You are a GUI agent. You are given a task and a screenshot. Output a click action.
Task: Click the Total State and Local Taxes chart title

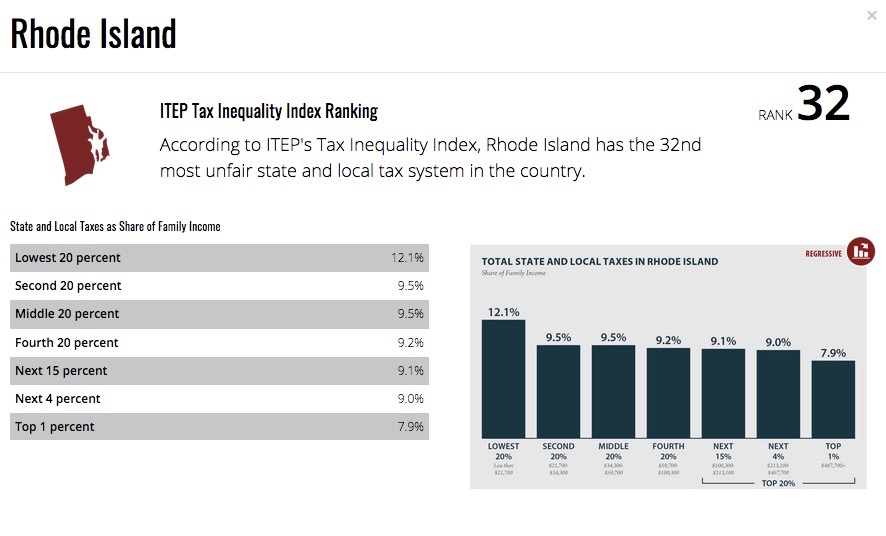coord(600,262)
